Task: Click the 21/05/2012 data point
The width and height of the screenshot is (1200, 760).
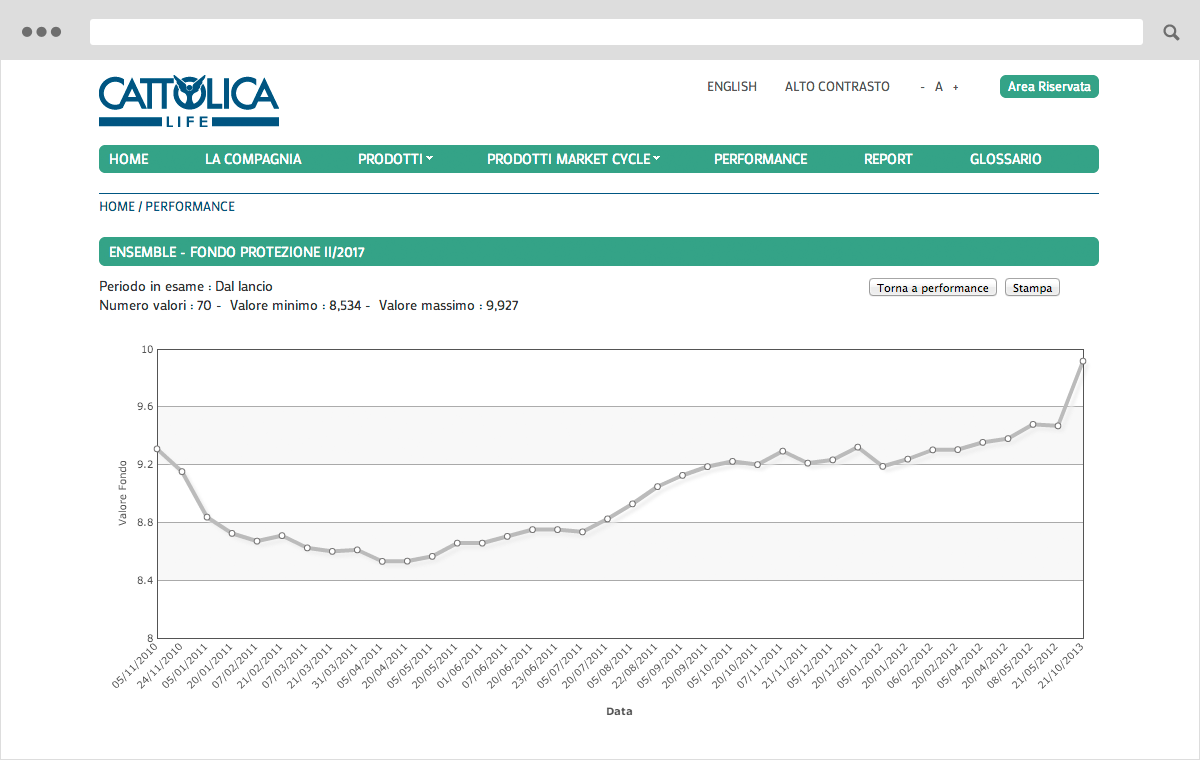Action: coord(1058,426)
